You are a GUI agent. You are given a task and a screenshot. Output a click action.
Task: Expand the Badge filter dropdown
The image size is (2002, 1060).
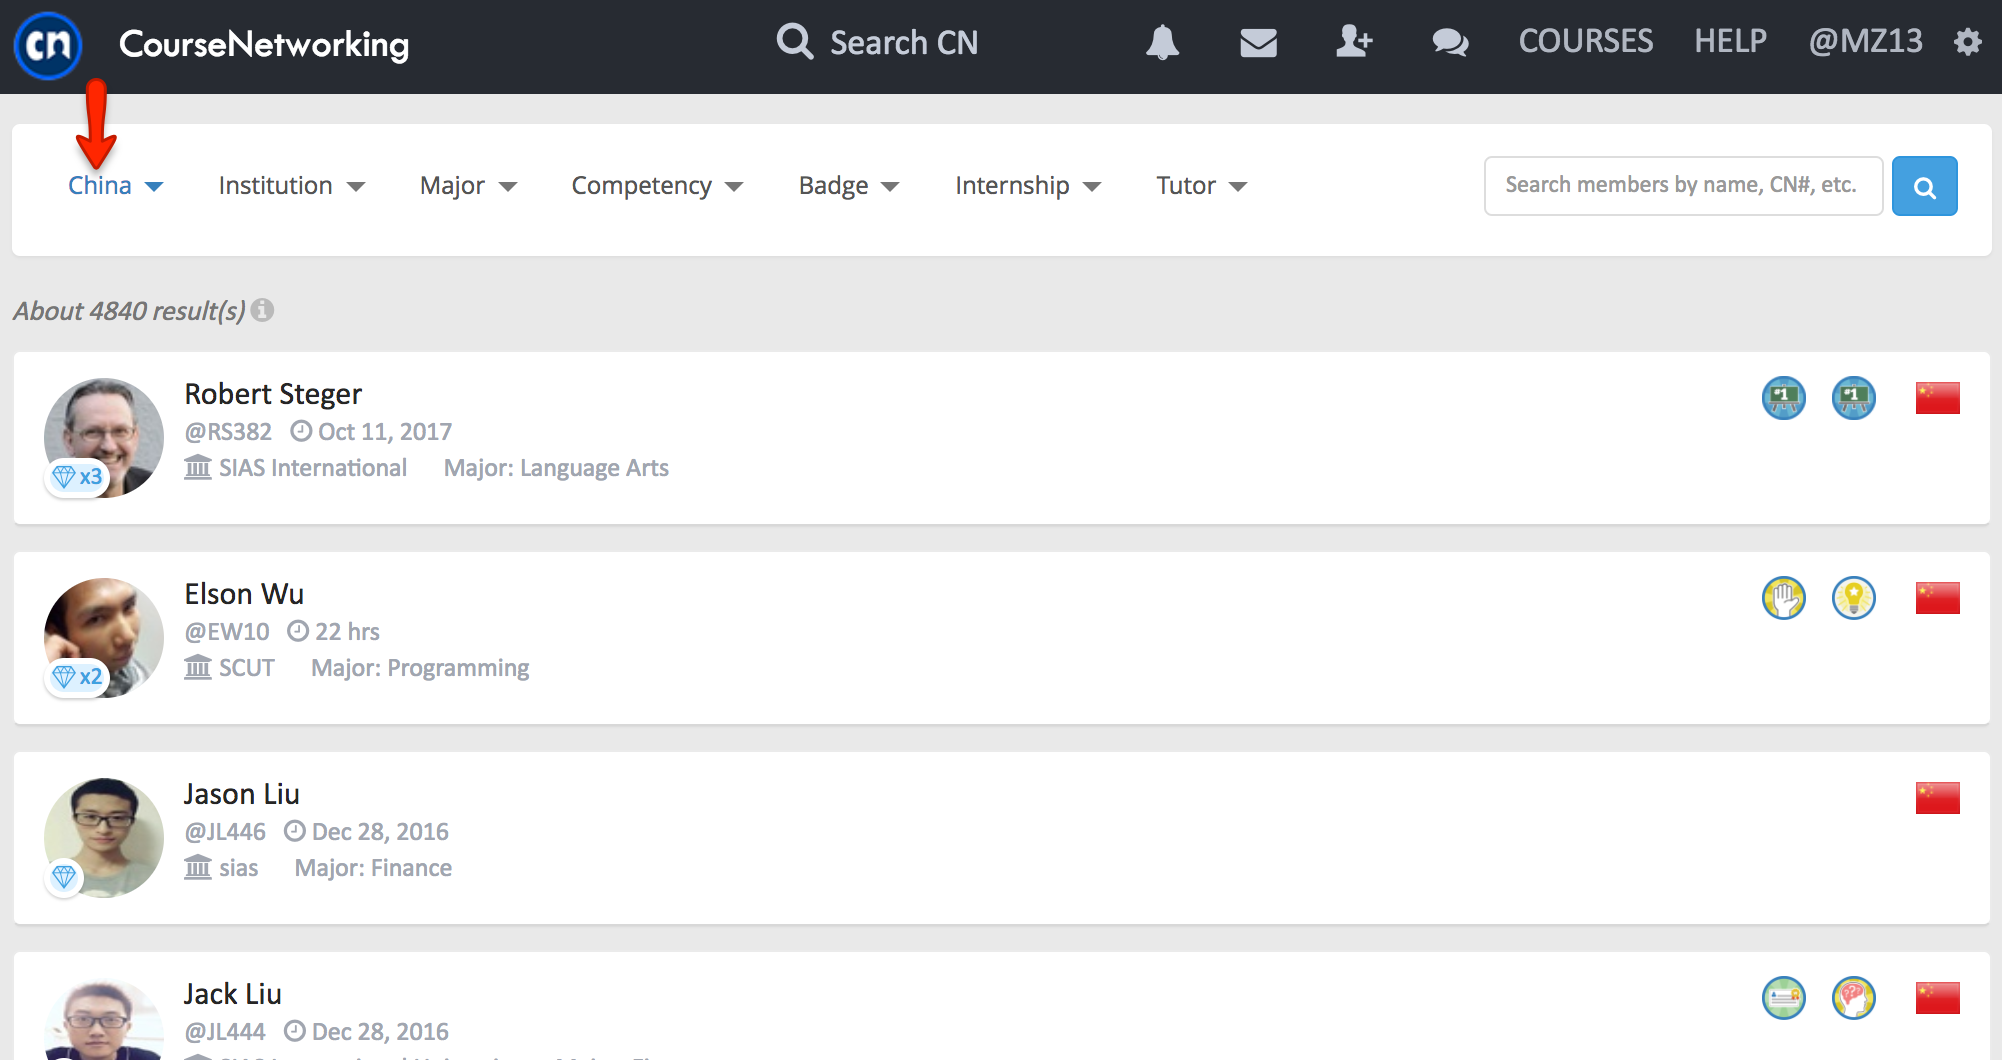pyautogui.click(x=849, y=186)
